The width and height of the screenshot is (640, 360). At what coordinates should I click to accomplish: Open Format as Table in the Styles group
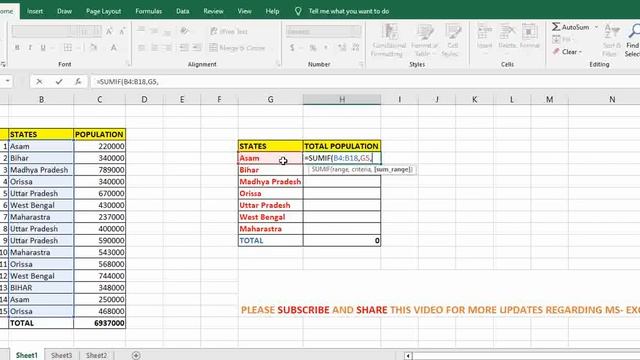pos(424,40)
